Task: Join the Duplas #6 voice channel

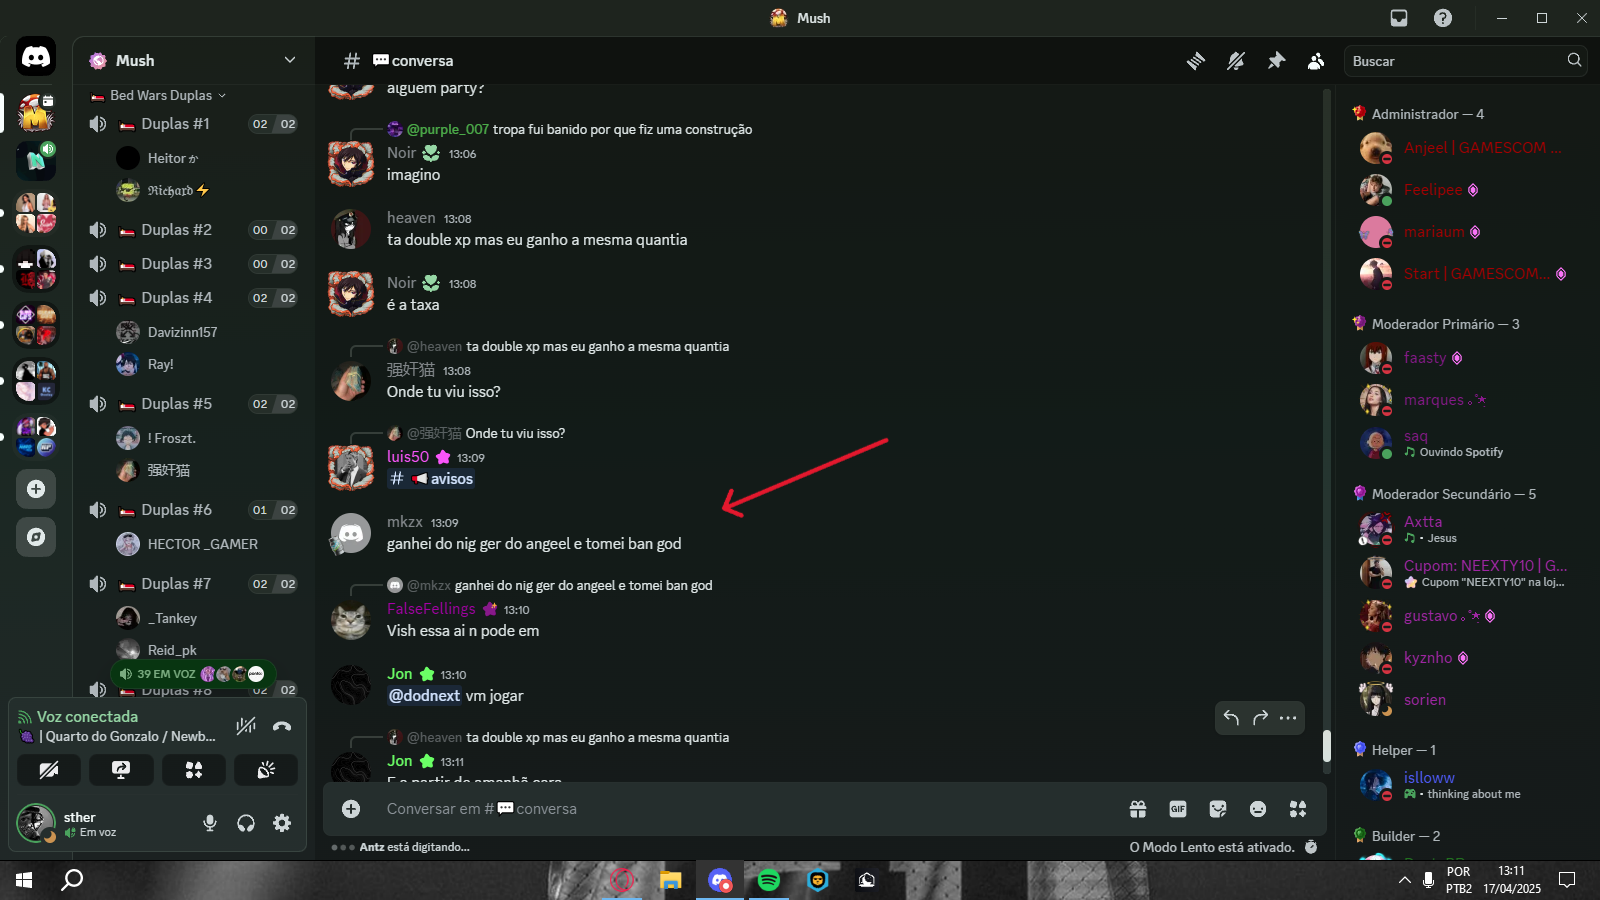Action: click(194, 510)
